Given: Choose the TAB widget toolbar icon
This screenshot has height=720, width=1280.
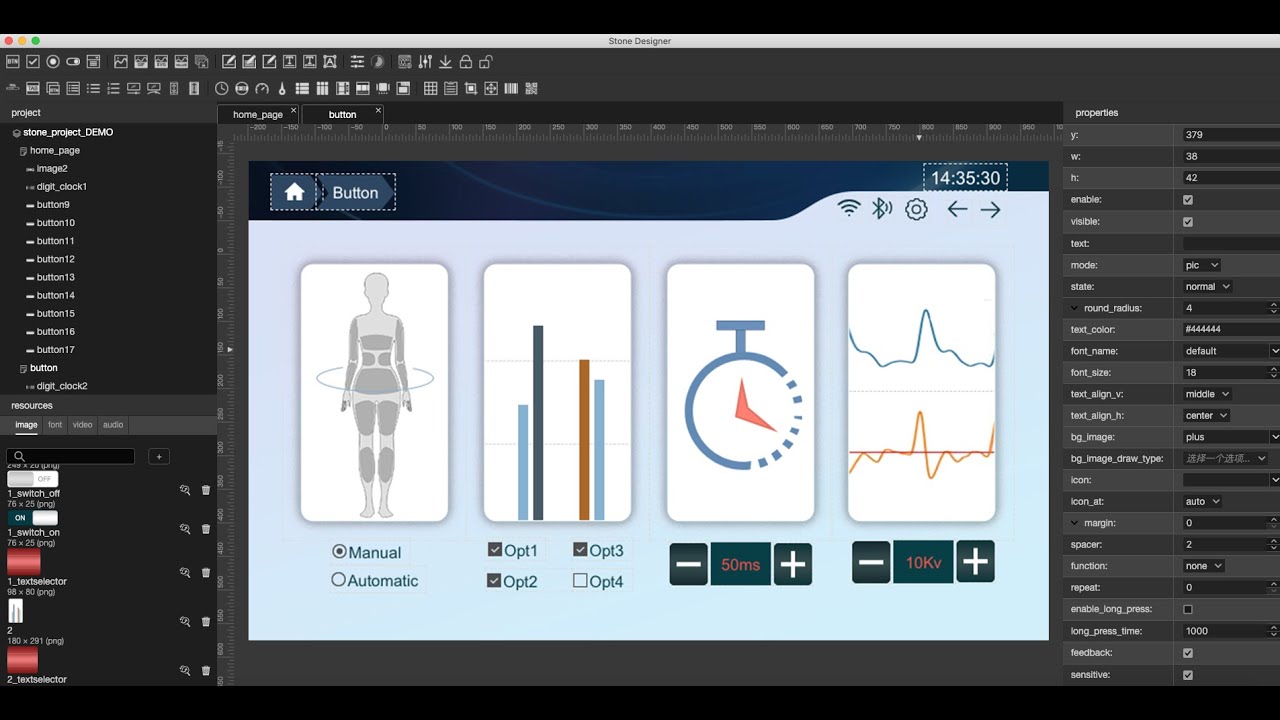Looking at the screenshot, I should pos(32,88).
